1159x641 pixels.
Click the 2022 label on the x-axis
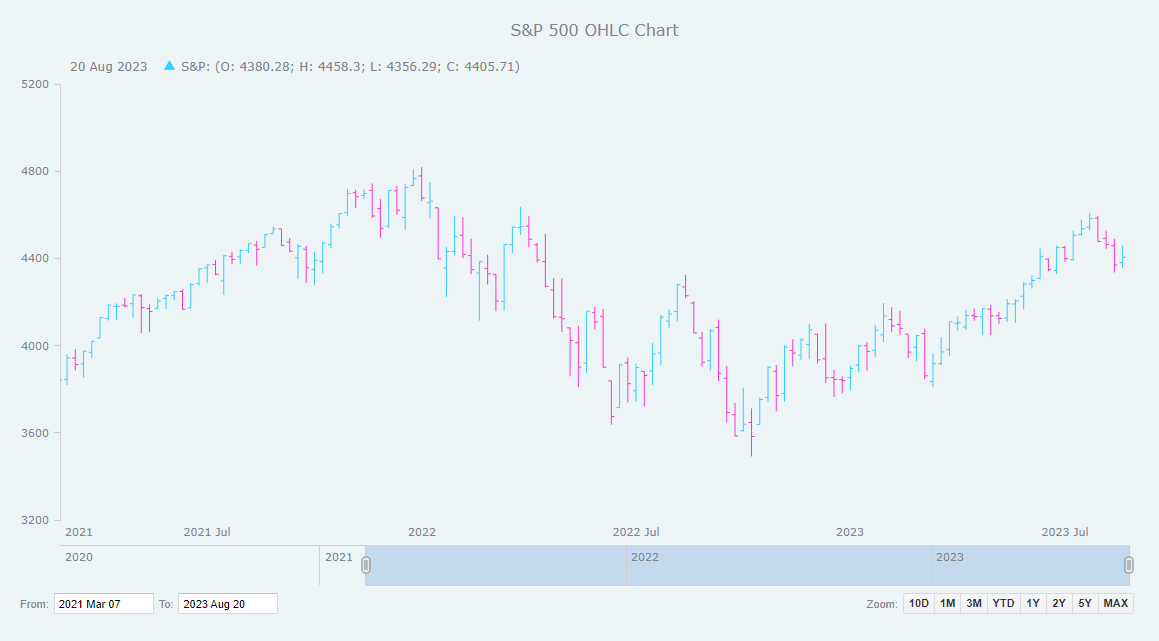[x=422, y=532]
